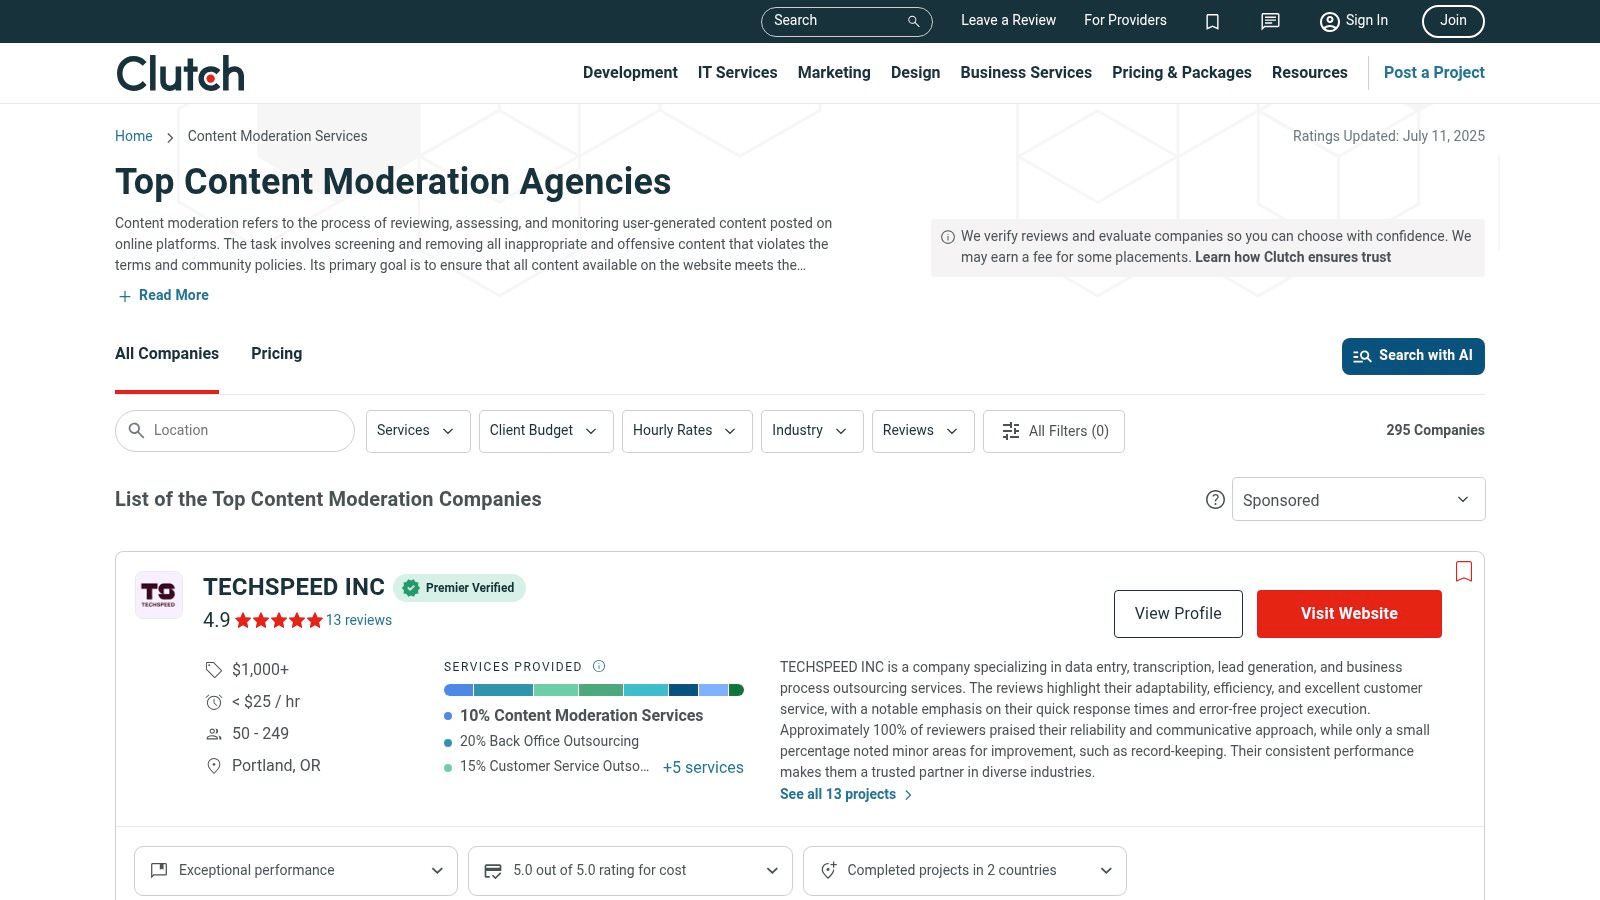Click View Profile for TECHSPEED INC
1600x900 pixels.
point(1178,614)
